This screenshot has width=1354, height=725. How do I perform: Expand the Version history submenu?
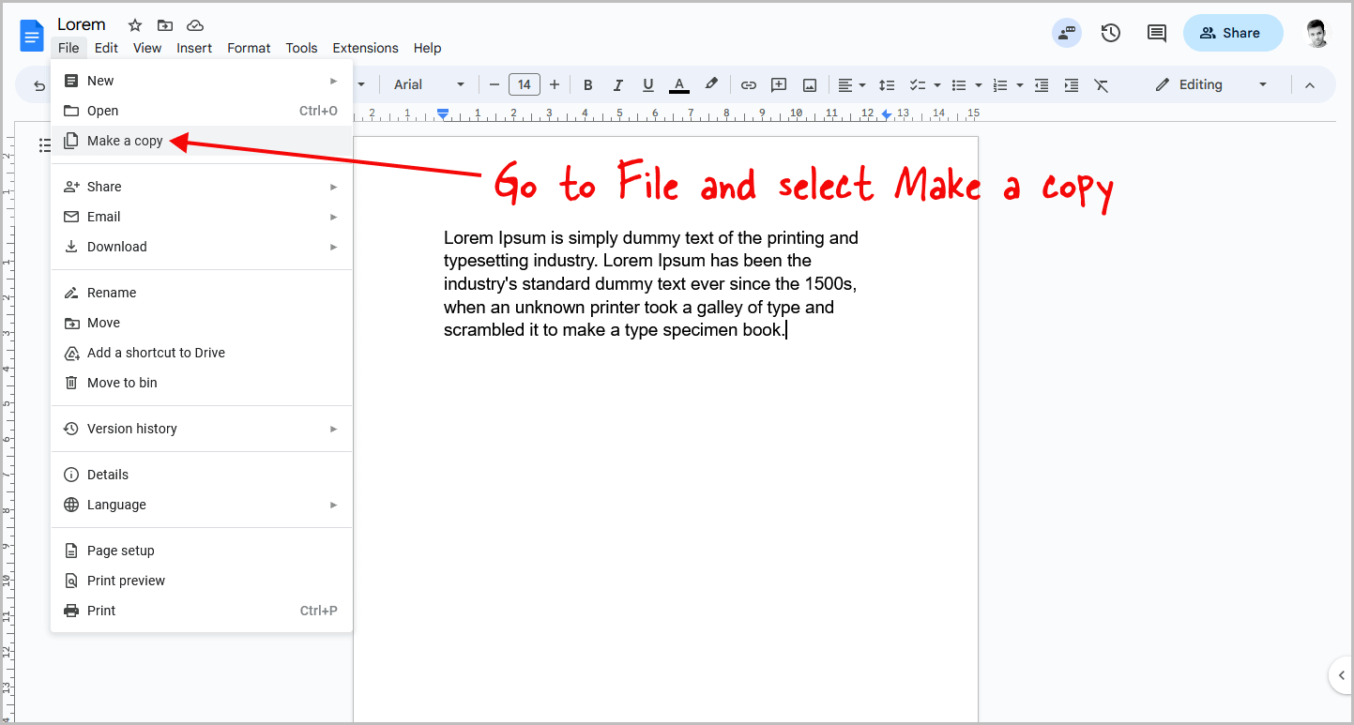tap(201, 429)
